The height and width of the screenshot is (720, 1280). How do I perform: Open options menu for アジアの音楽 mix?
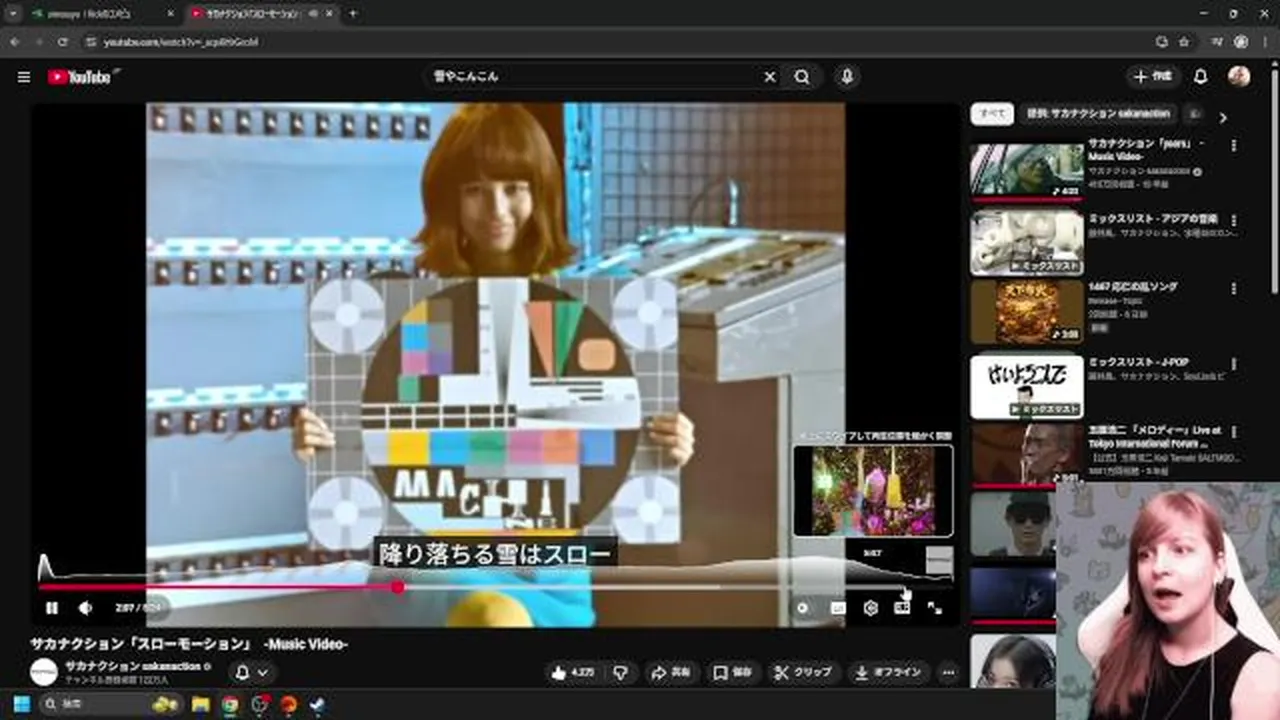point(1233,220)
